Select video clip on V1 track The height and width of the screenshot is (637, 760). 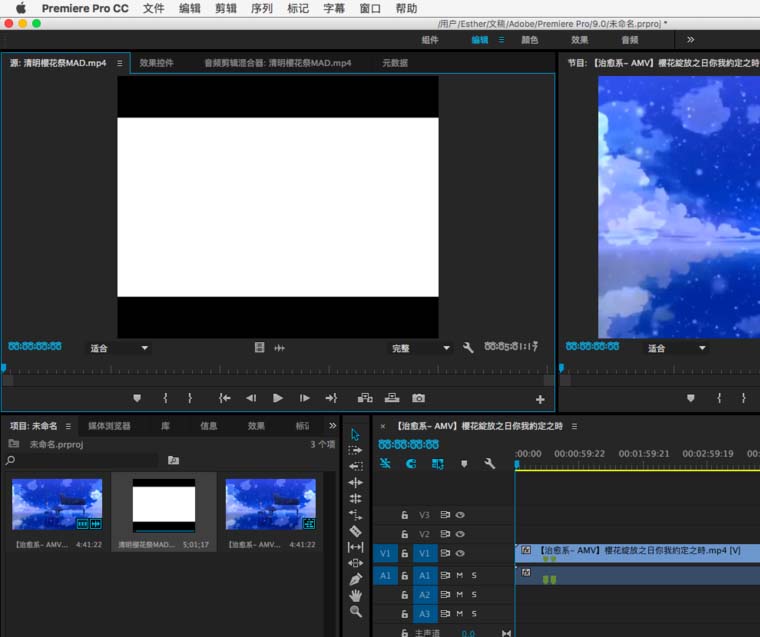click(x=637, y=553)
